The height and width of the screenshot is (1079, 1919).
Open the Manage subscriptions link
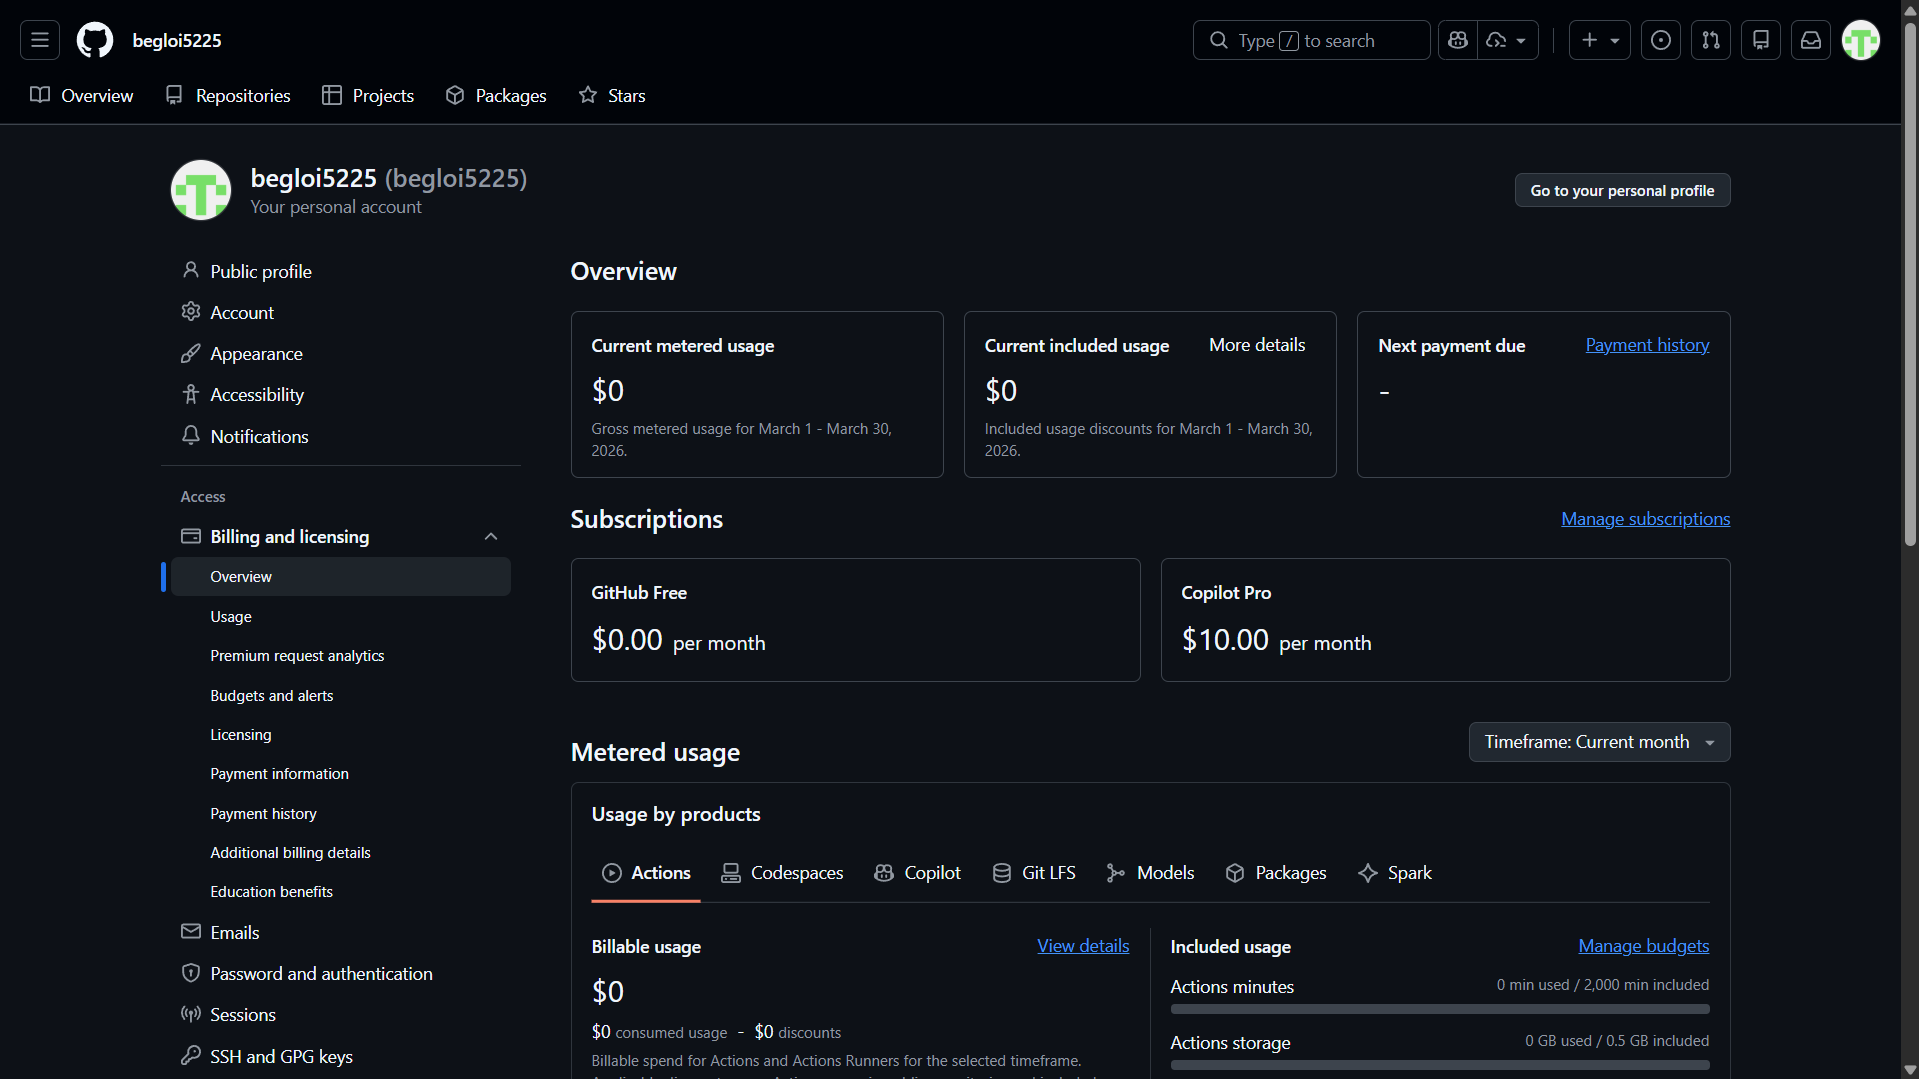point(1645,519)
